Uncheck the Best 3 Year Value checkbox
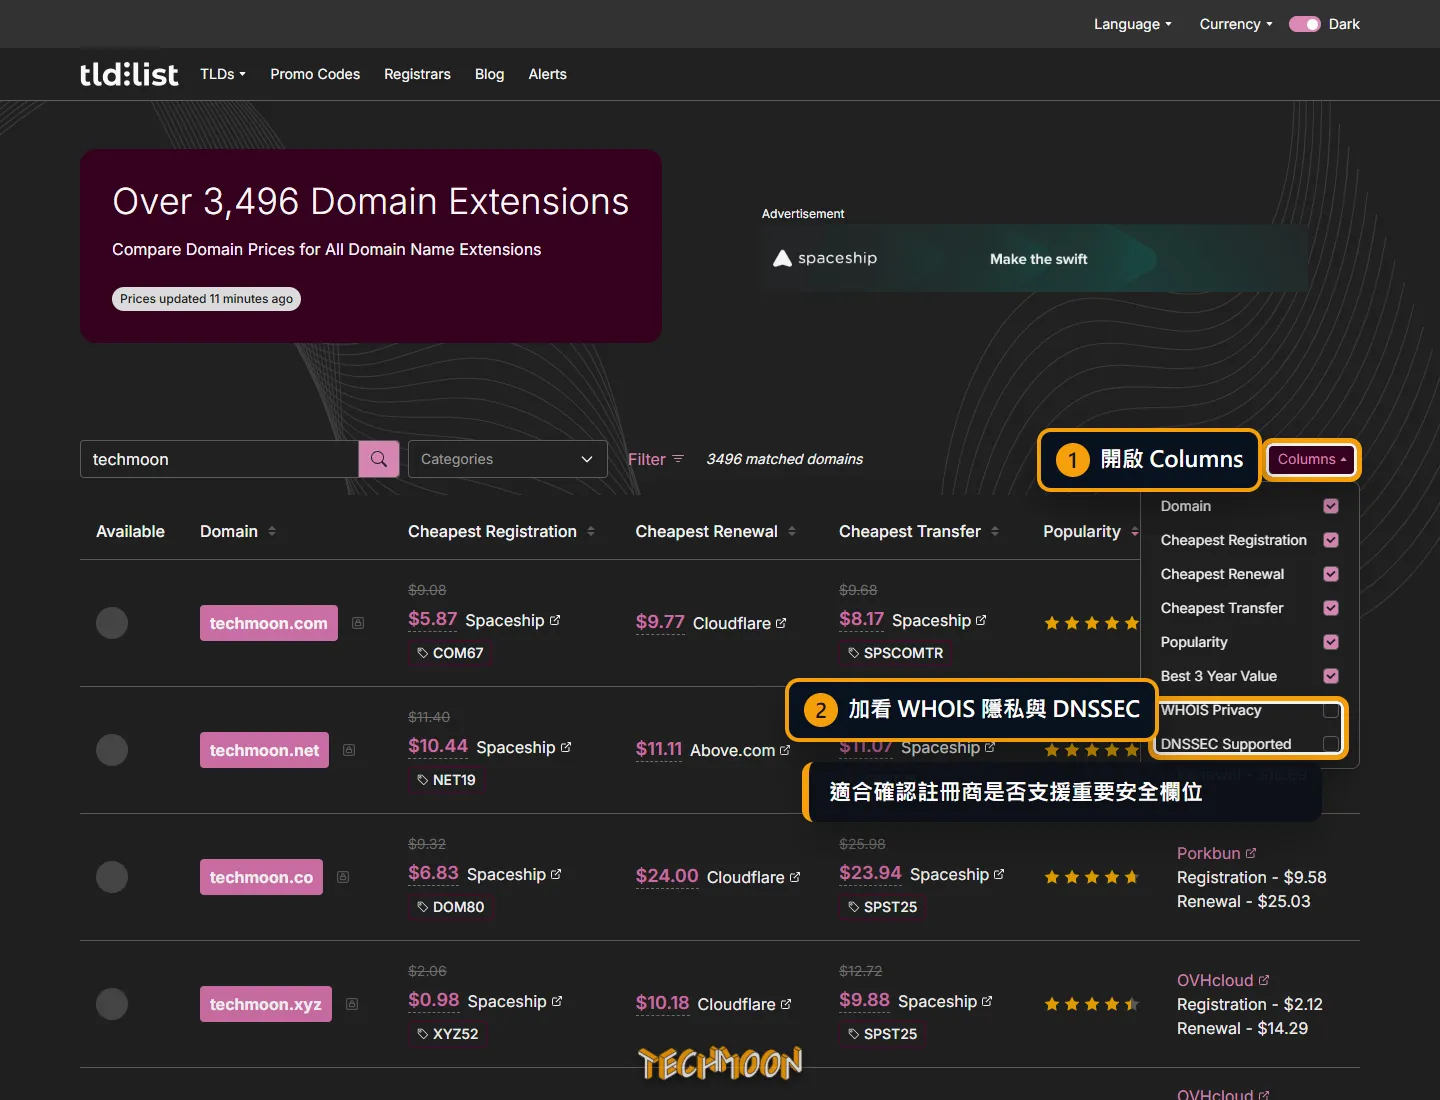1440x1100 pixels. tap(1331, 676)
